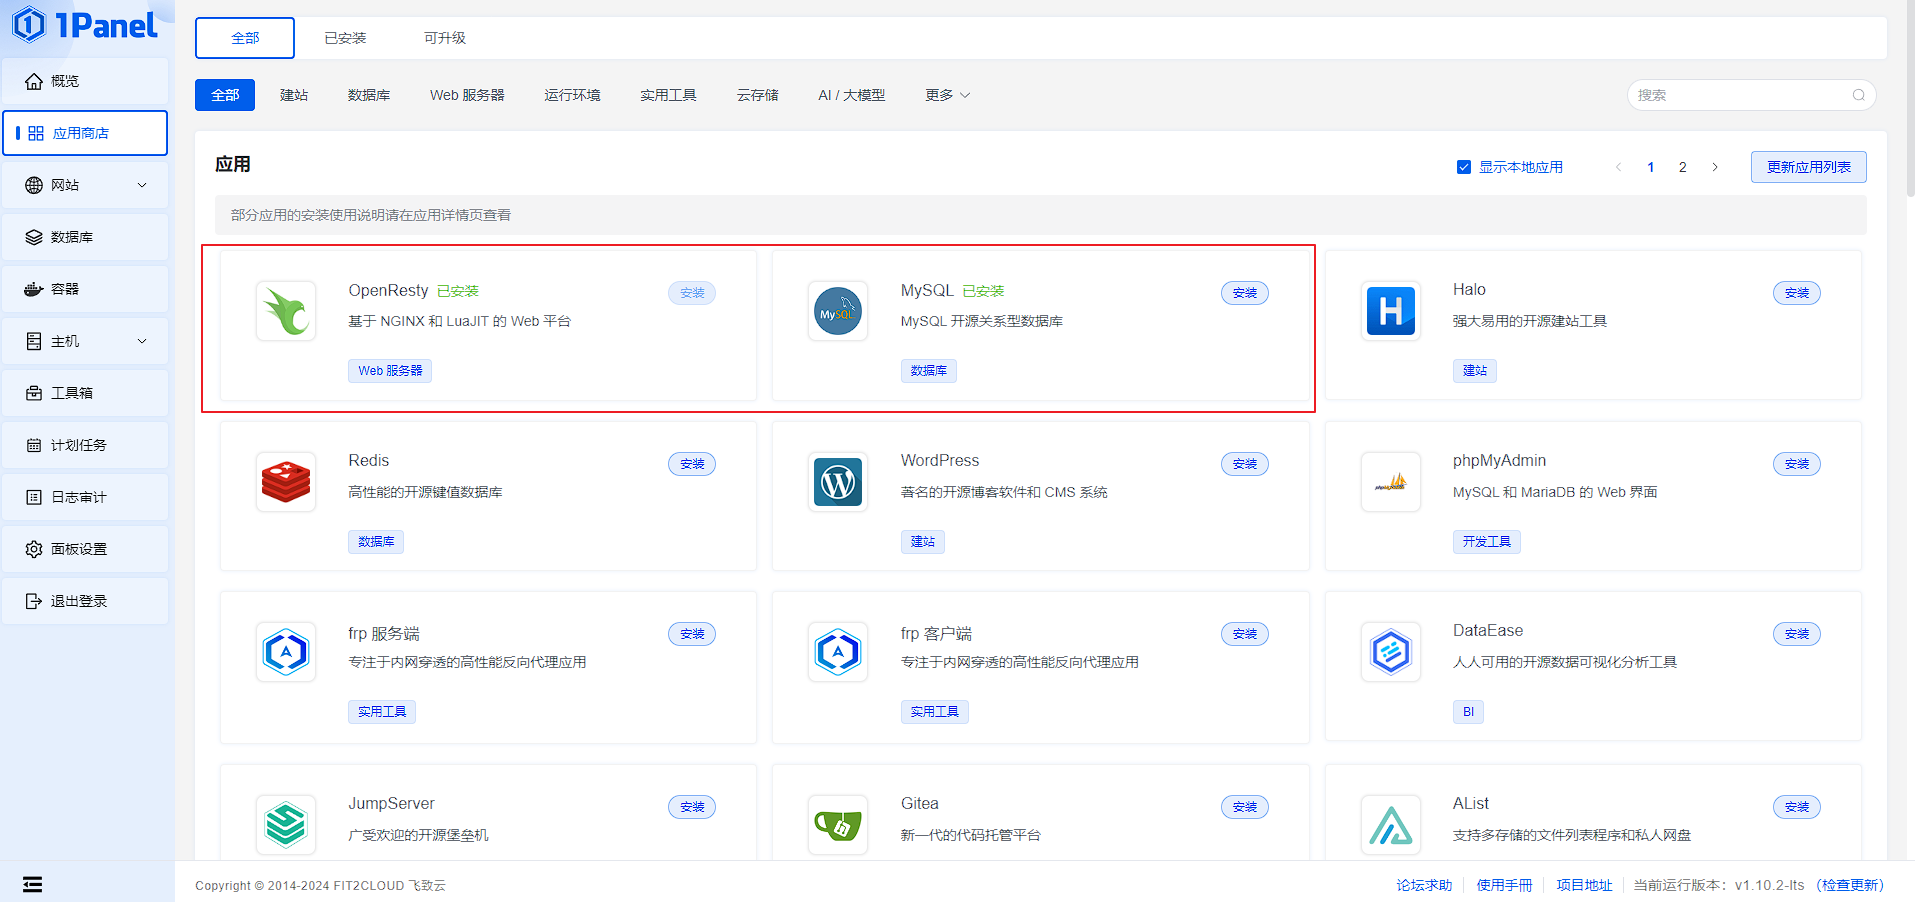Click the phpMyAdmin app icon
This screenshot has width=1915, height=902.
pos(1391,482)
